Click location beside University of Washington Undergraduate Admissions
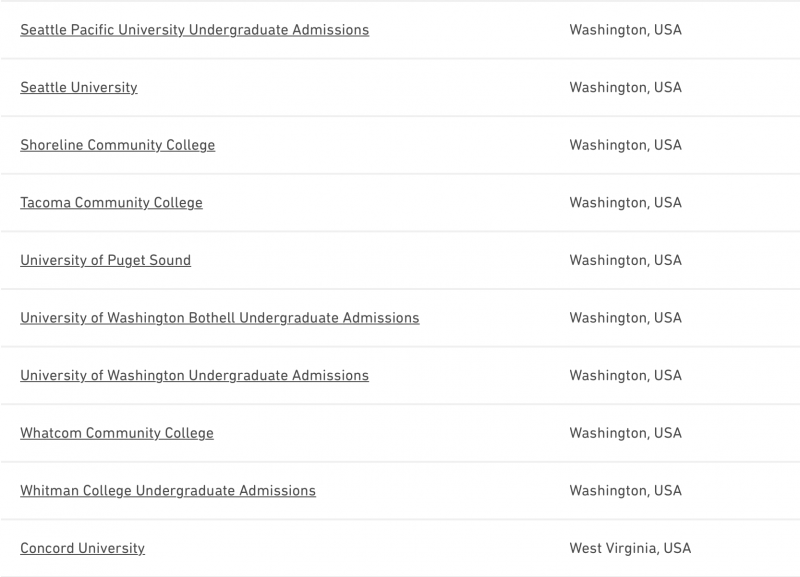The height and width of the screenshot is (577, 800). pyautogui.click(x=625, y=376)
